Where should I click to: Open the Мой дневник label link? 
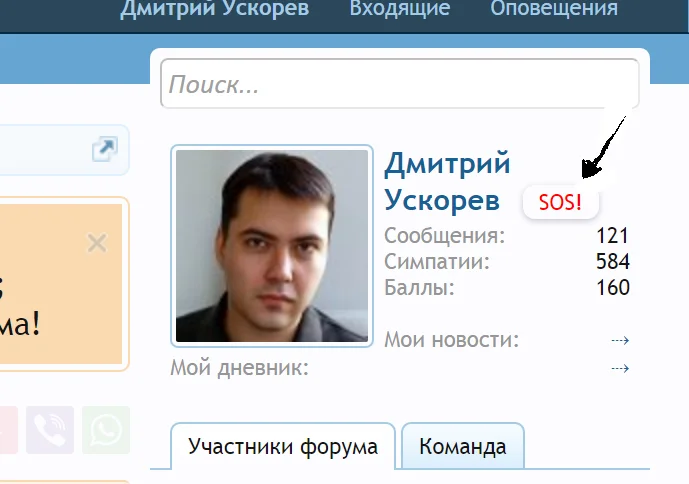[x=239, y=368]
